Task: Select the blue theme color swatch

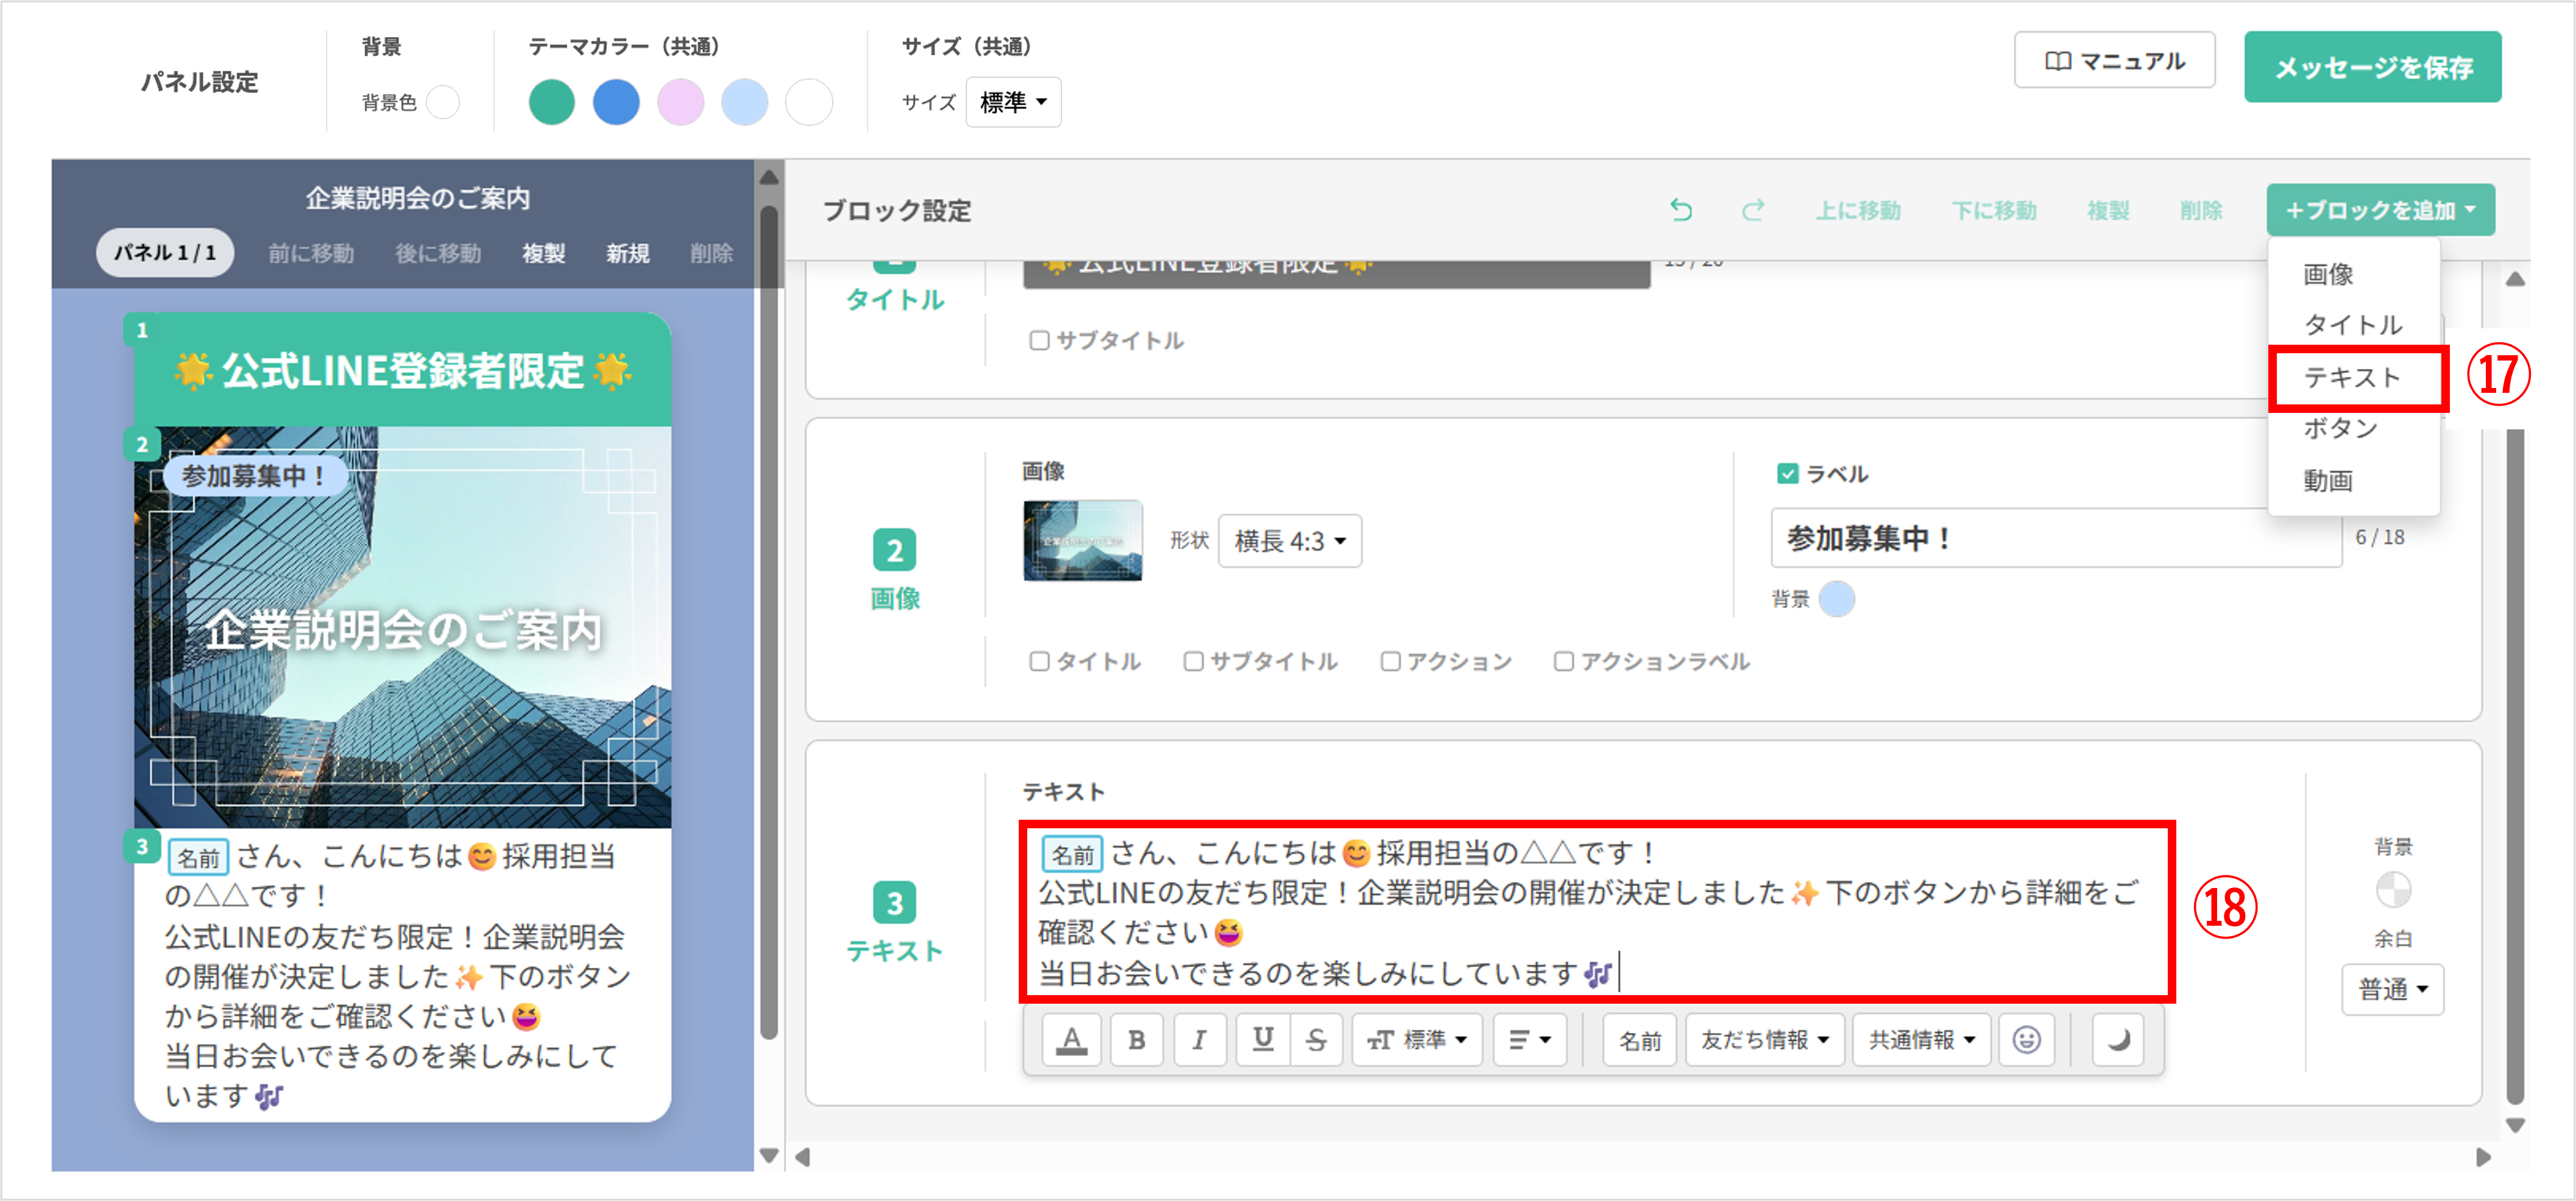Action: 616,102
